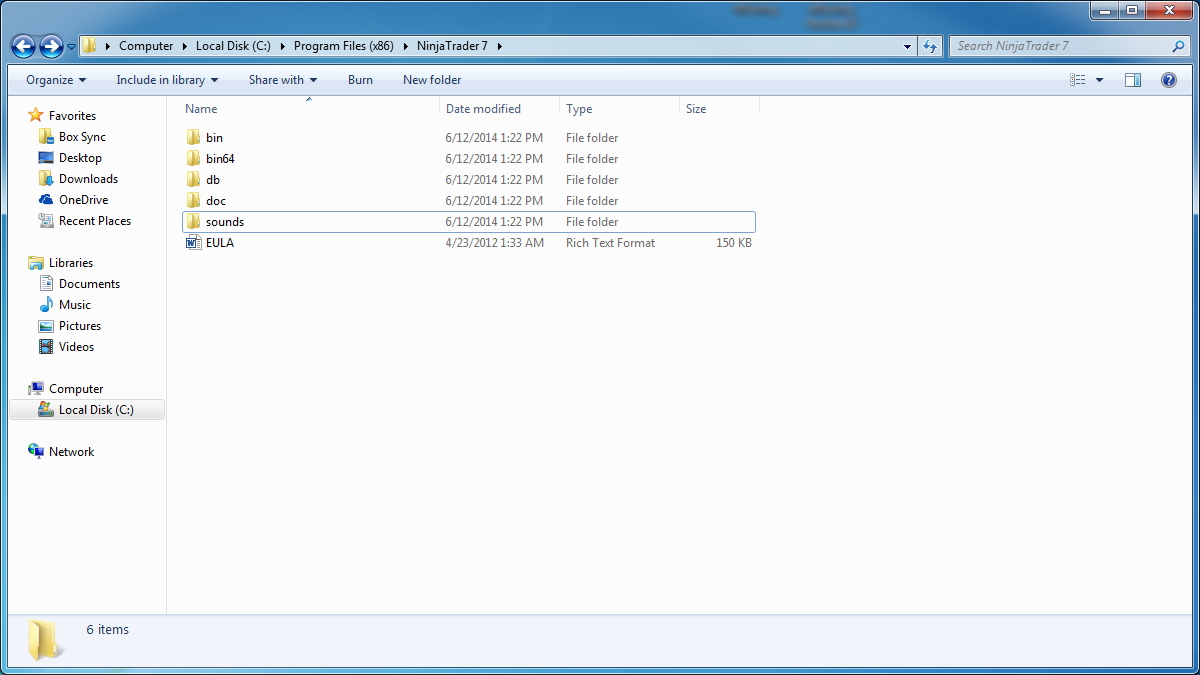This screenshot has width=1200, height=675.
Task: Click the Music note icon
Action: tap(46, 305)
